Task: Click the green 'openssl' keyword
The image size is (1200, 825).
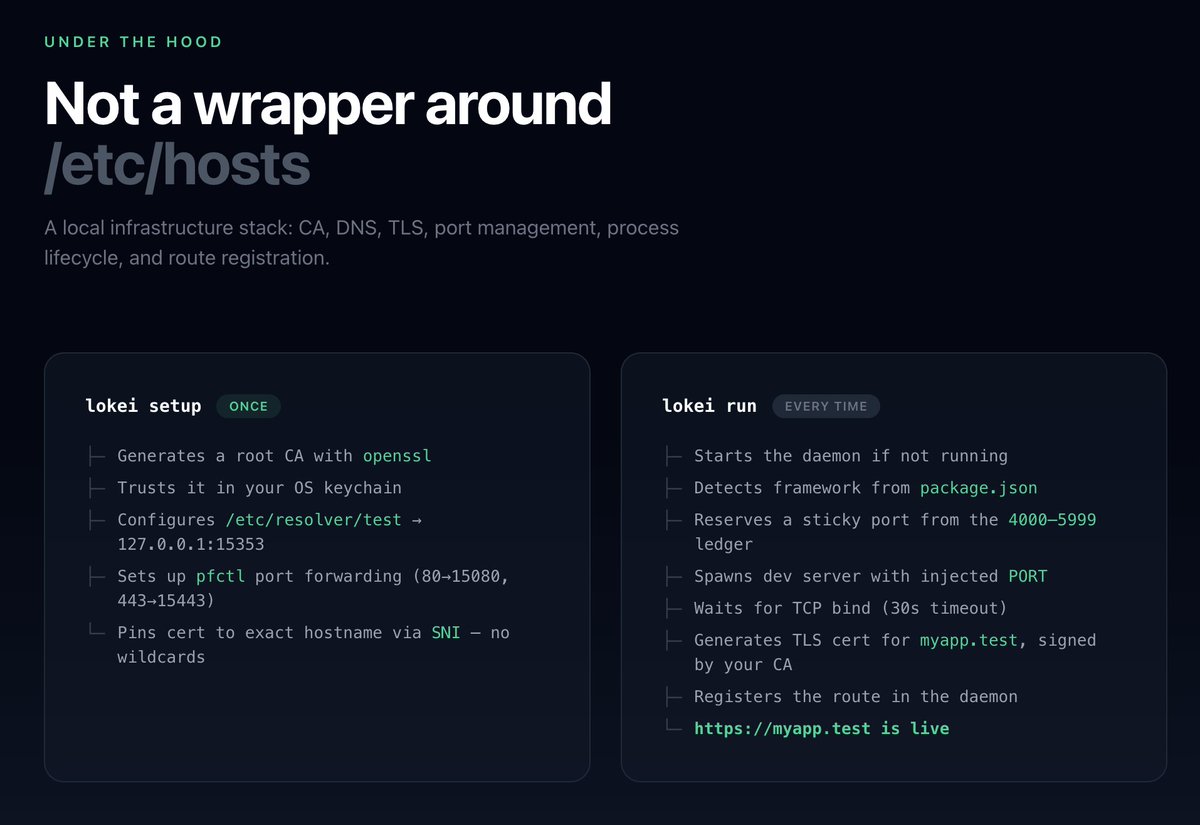Action: (x=396, y=456)
